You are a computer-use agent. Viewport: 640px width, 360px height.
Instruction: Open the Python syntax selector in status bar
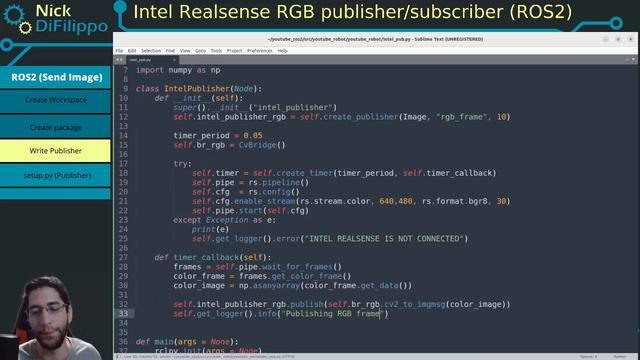coord(619,356)
